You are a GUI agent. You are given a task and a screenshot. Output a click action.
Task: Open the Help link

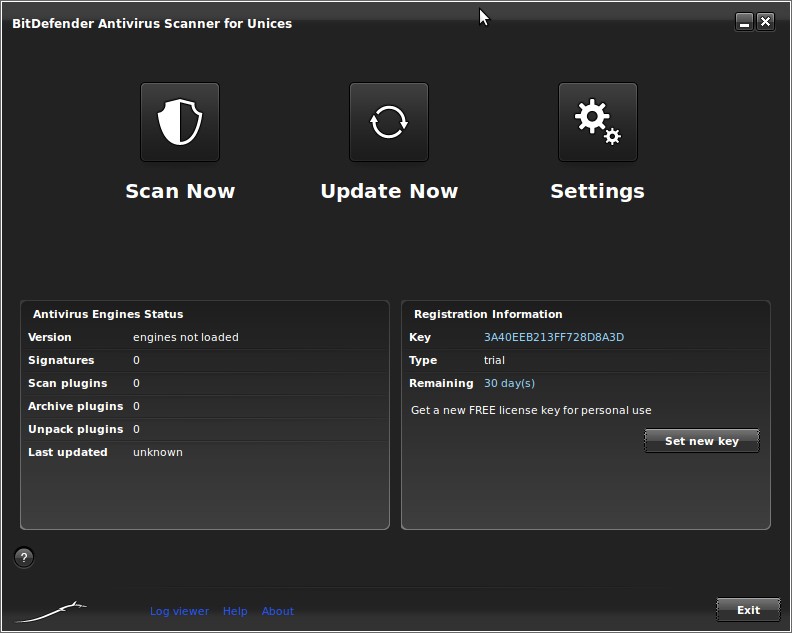(235, 611)
